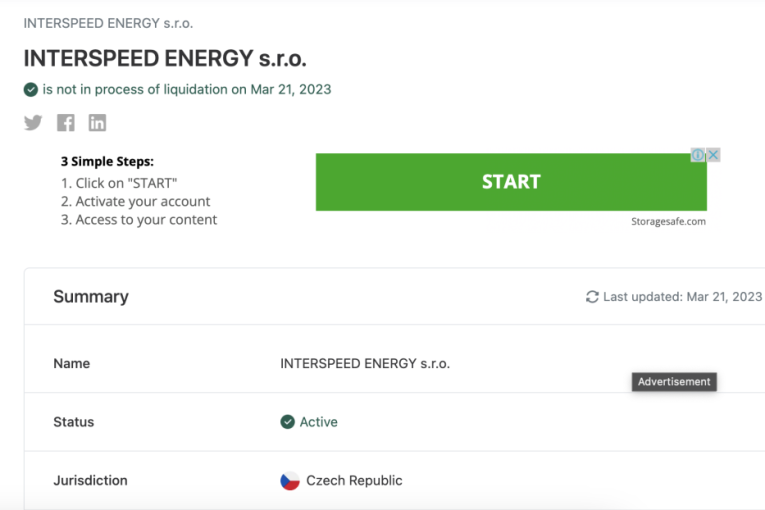
Task: Click the 'not in process of liquidation' text
Action: click(186, 89)
